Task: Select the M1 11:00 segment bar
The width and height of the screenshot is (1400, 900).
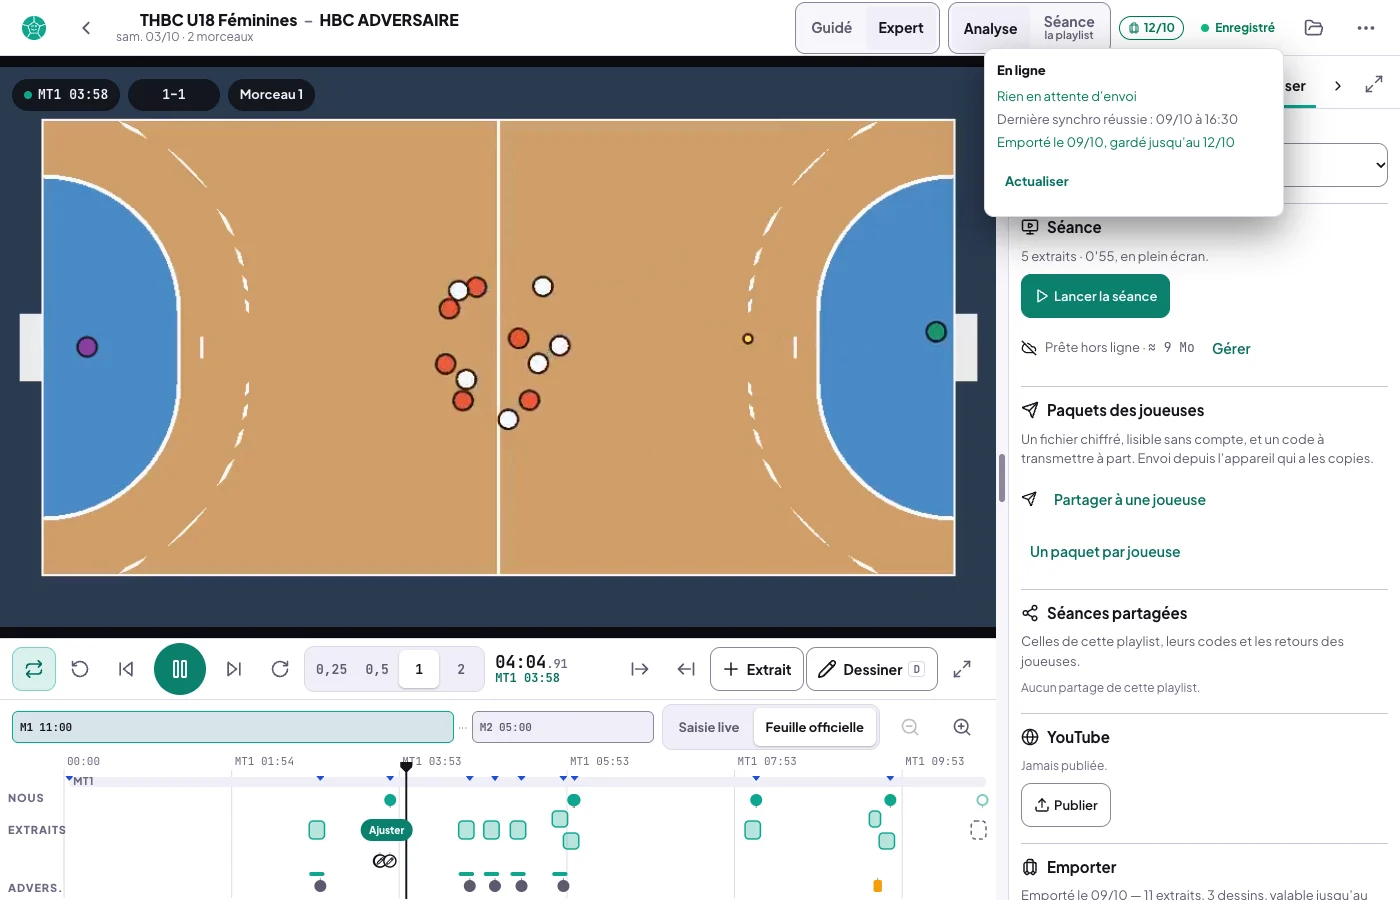Action: pos(233,727)
